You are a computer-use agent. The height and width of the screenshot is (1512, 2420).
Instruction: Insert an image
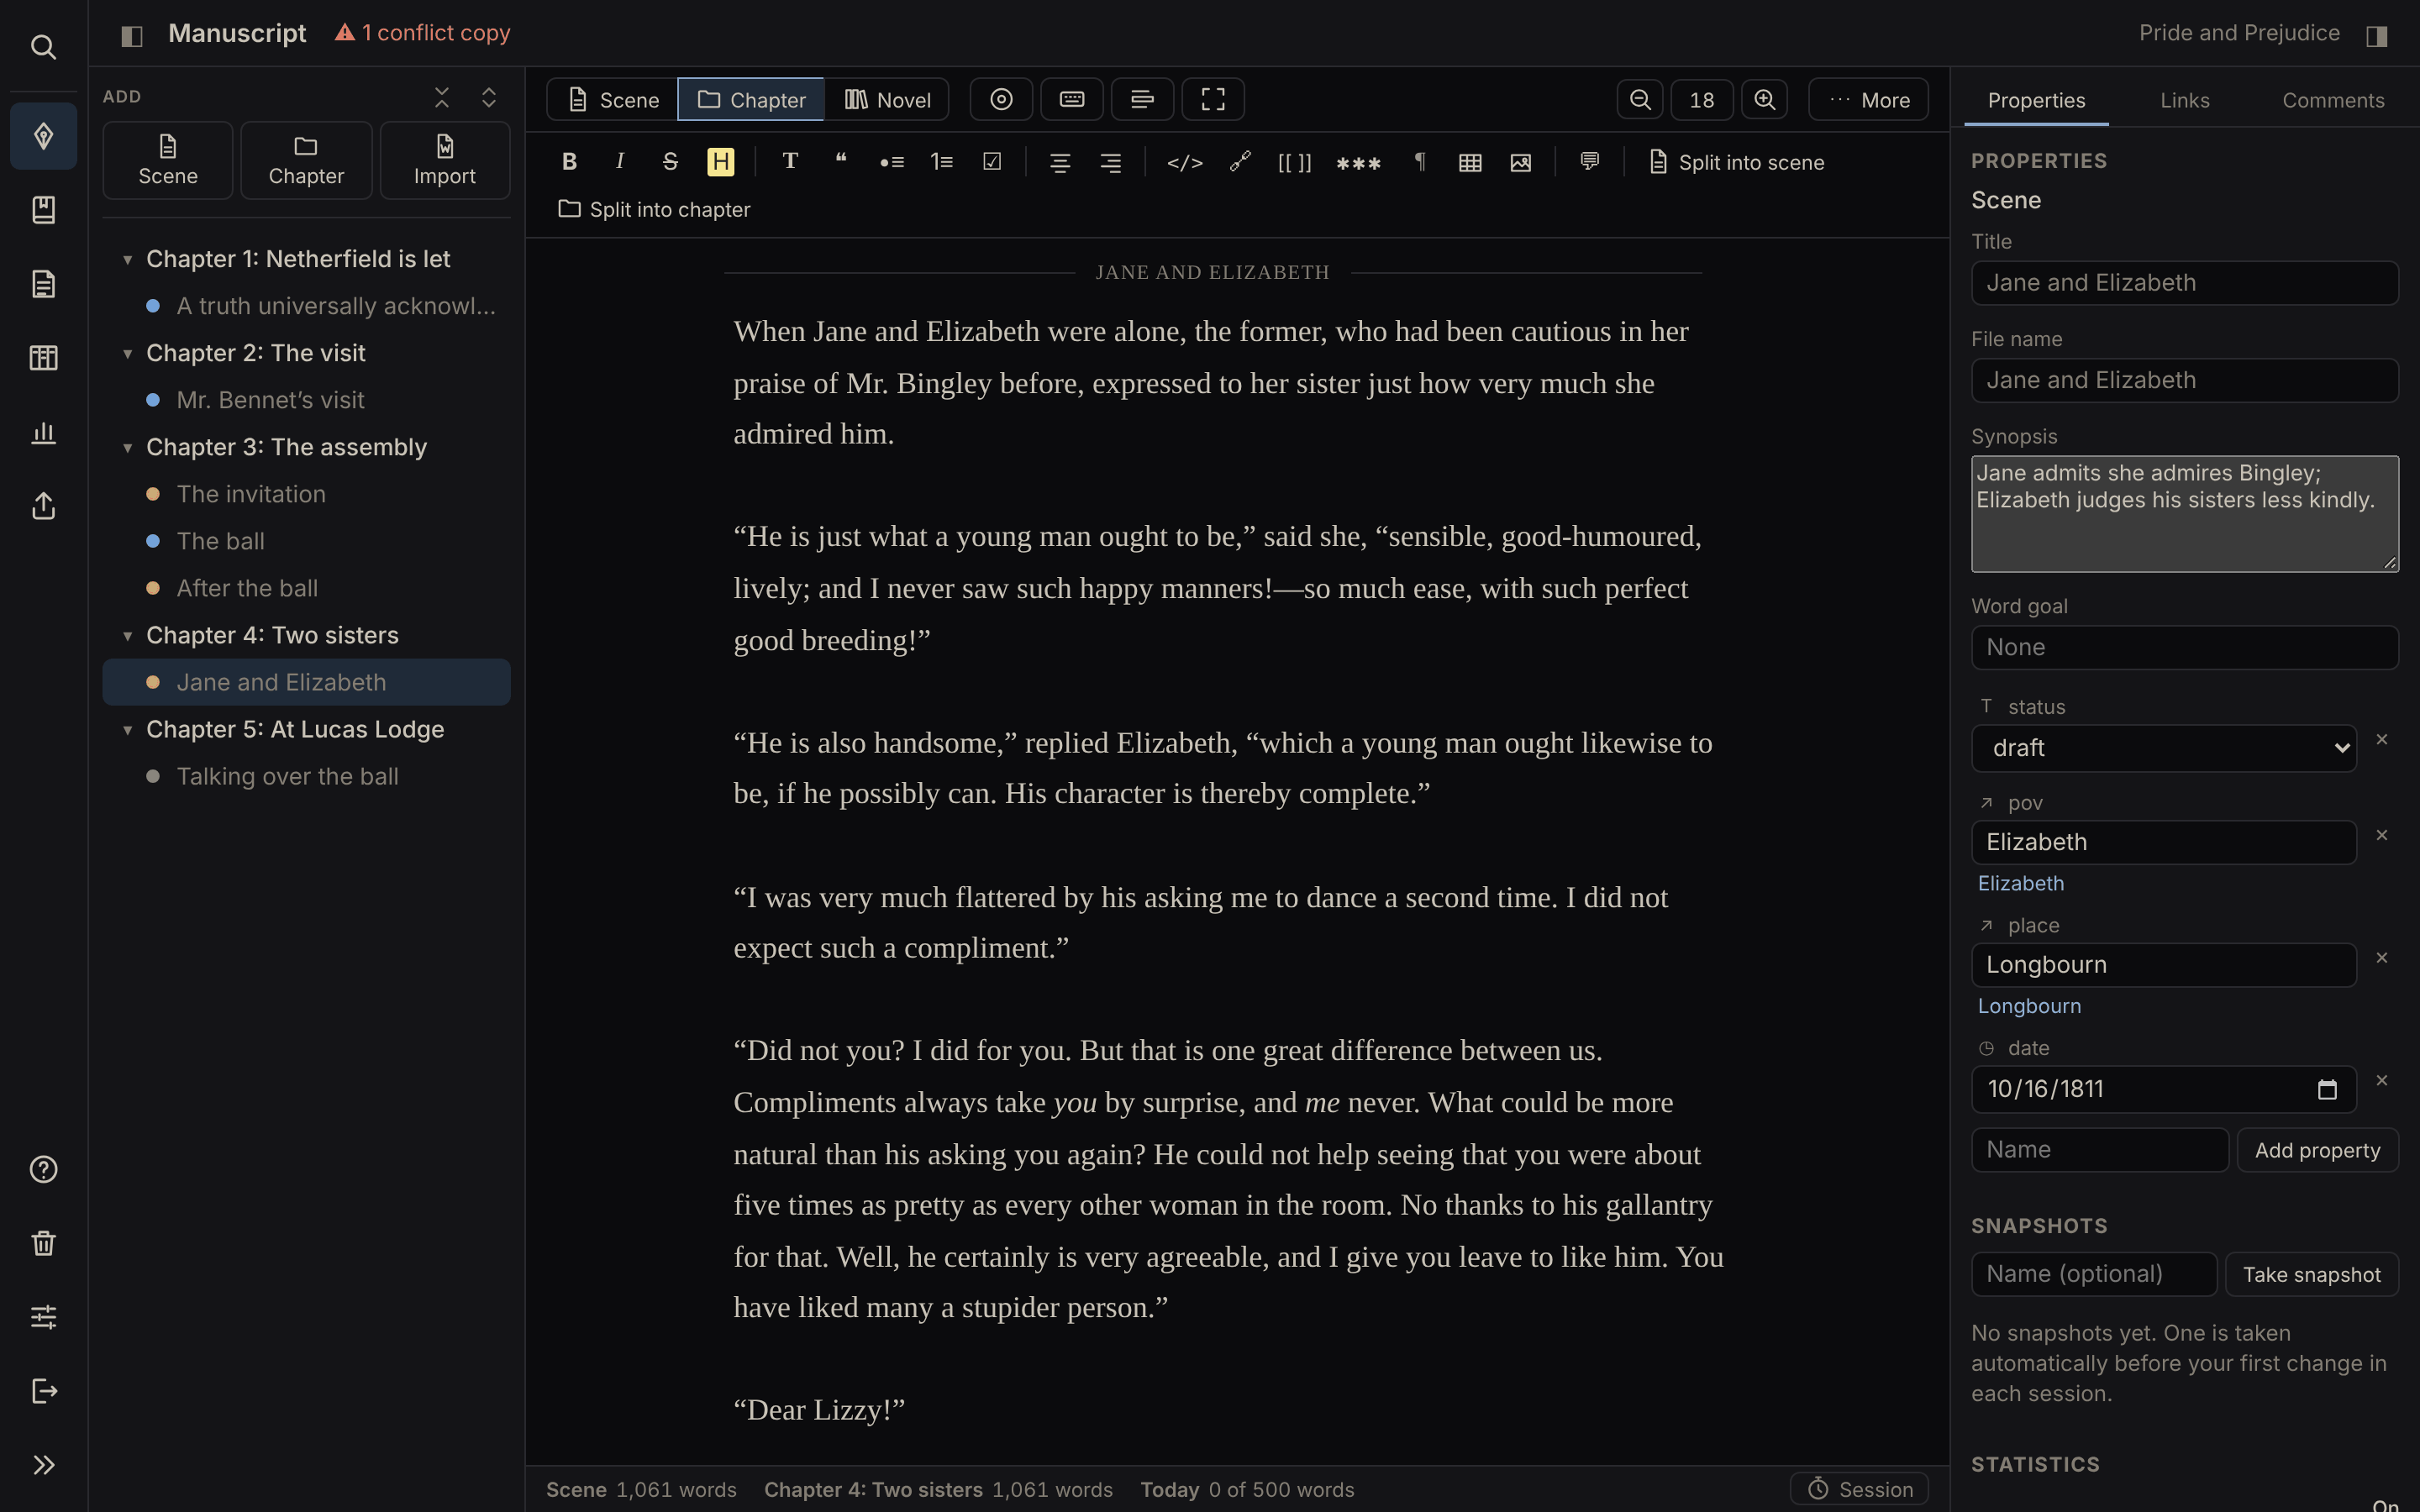point(1520,162)
